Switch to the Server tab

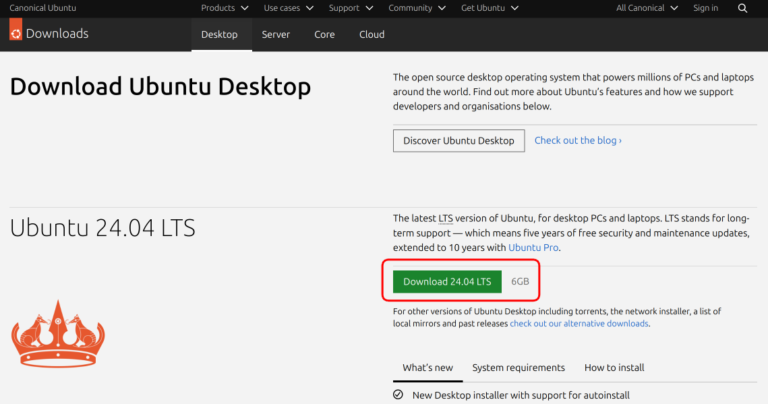coord(276,34)
